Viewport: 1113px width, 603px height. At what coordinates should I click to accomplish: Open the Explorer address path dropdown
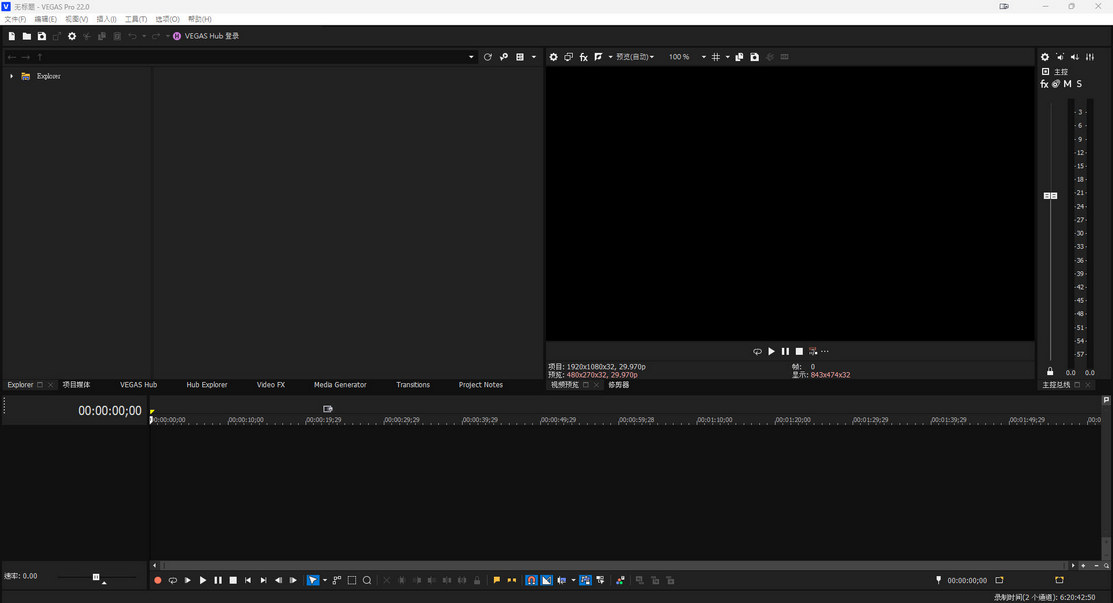[471, 57]
